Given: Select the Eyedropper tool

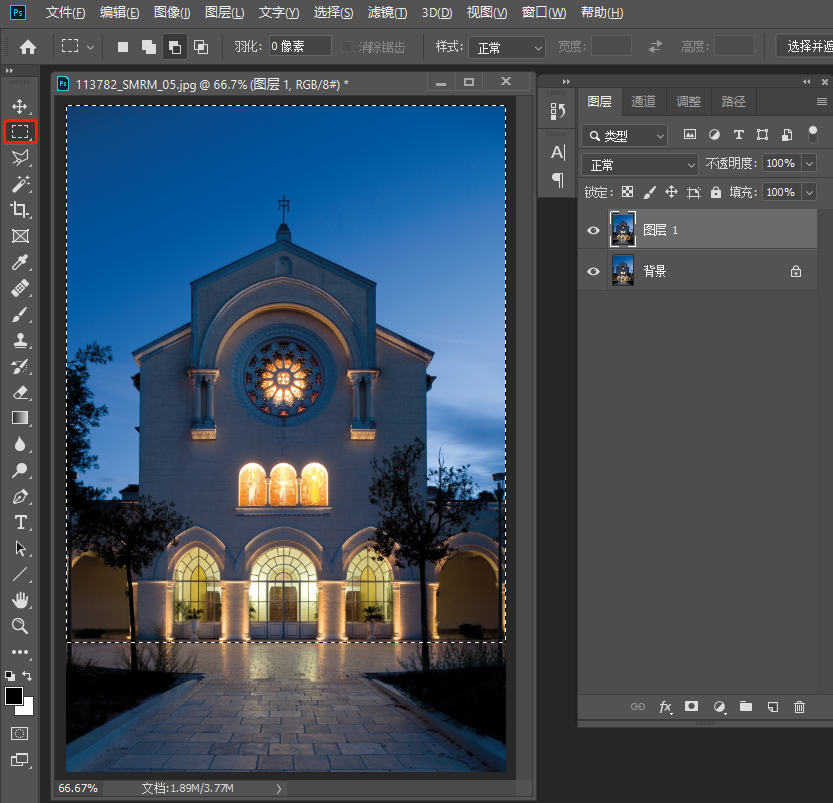Looking at the screenshot, I should pyautogui.click(x=20, y=262).
